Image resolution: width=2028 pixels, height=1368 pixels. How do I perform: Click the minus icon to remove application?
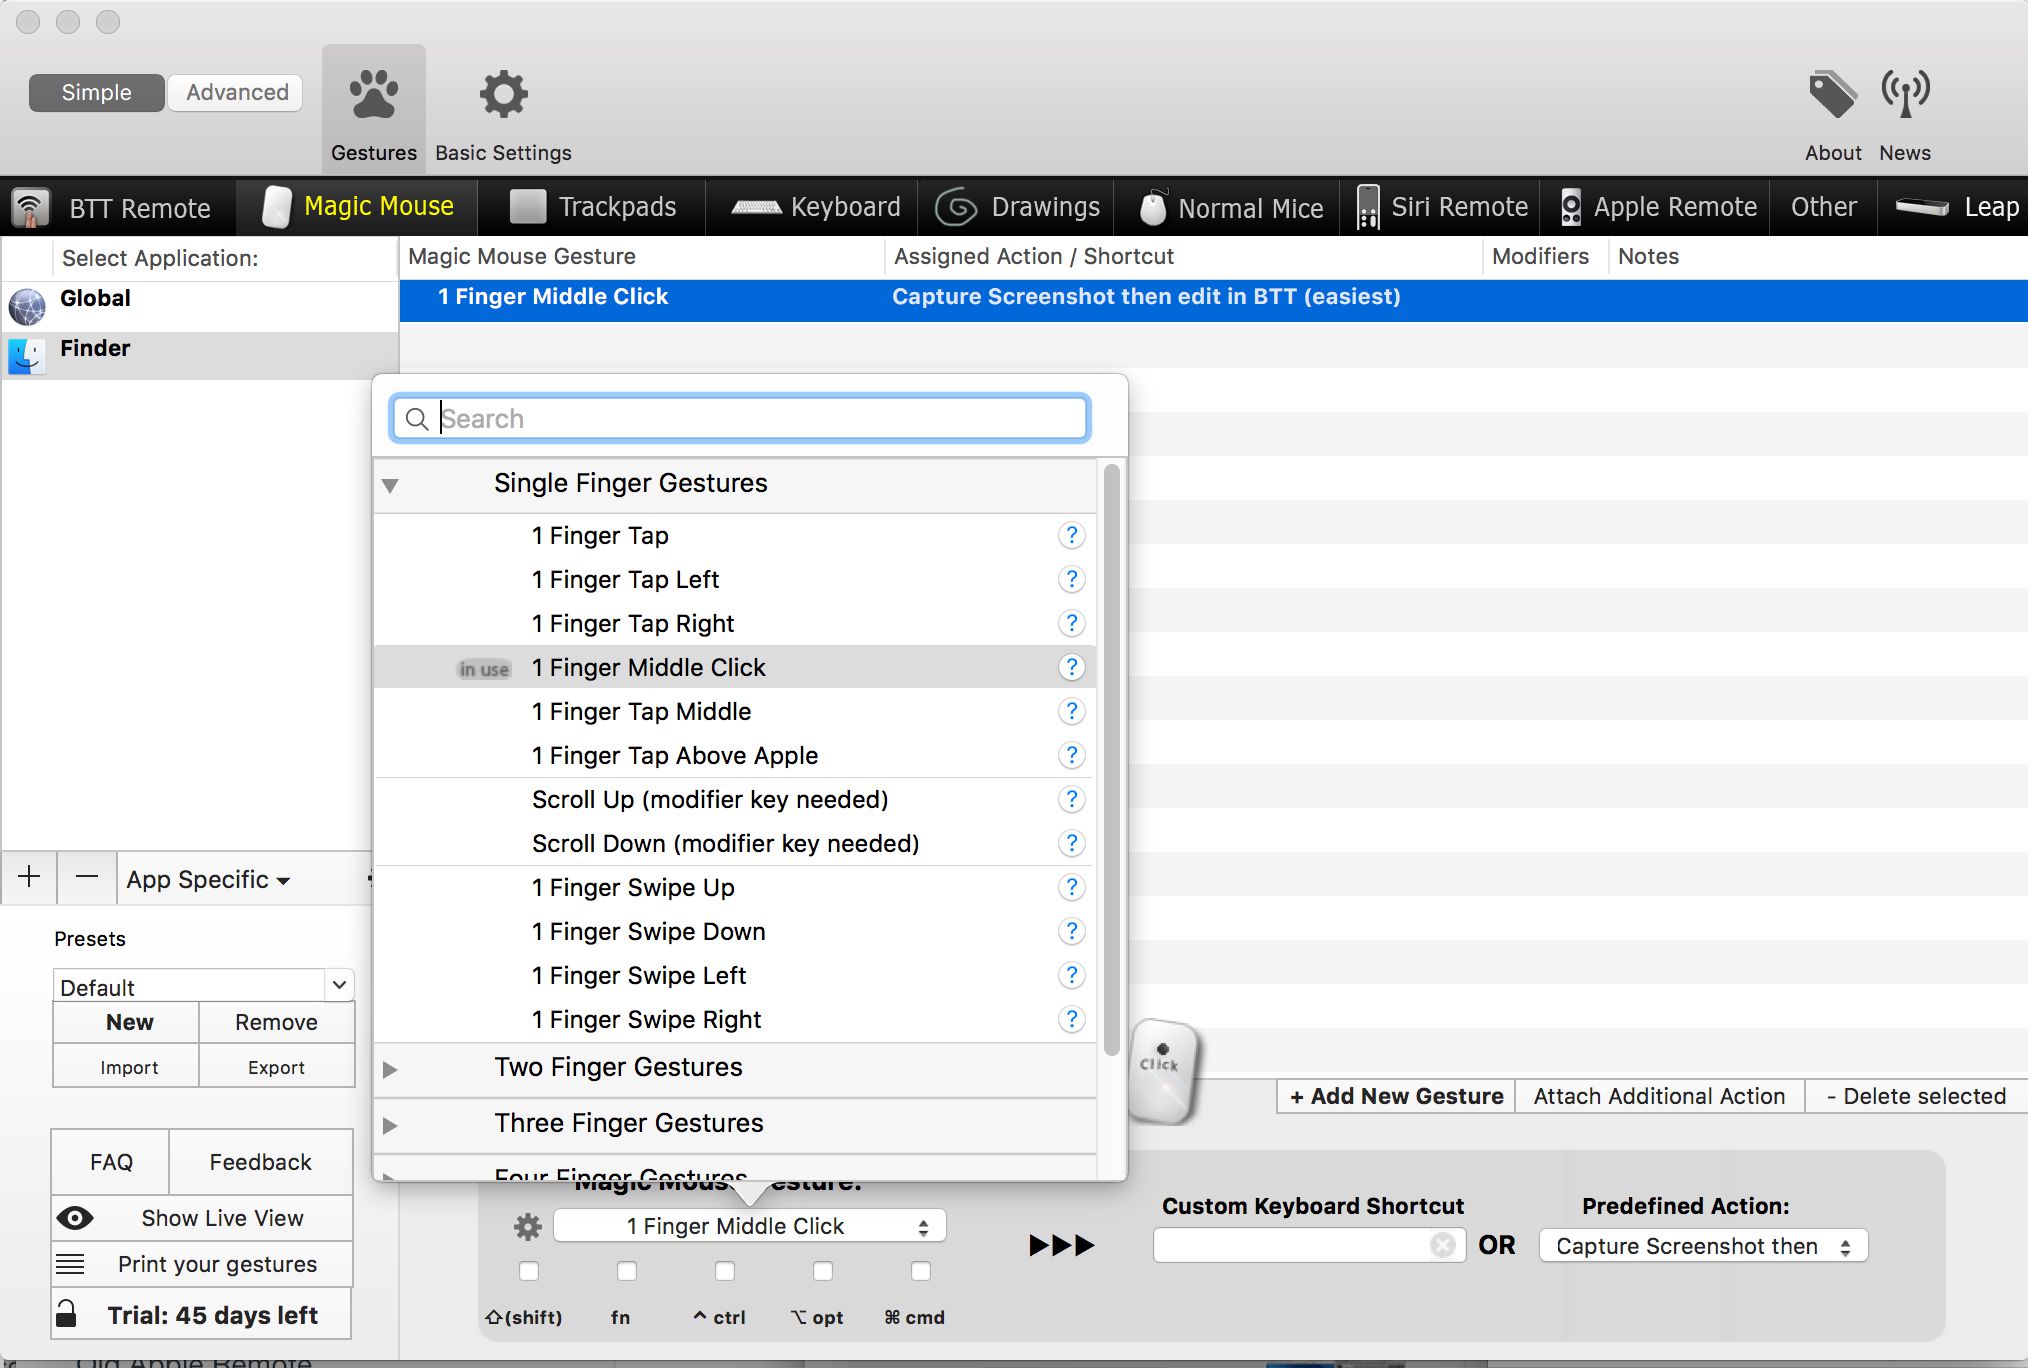(87, 877)
